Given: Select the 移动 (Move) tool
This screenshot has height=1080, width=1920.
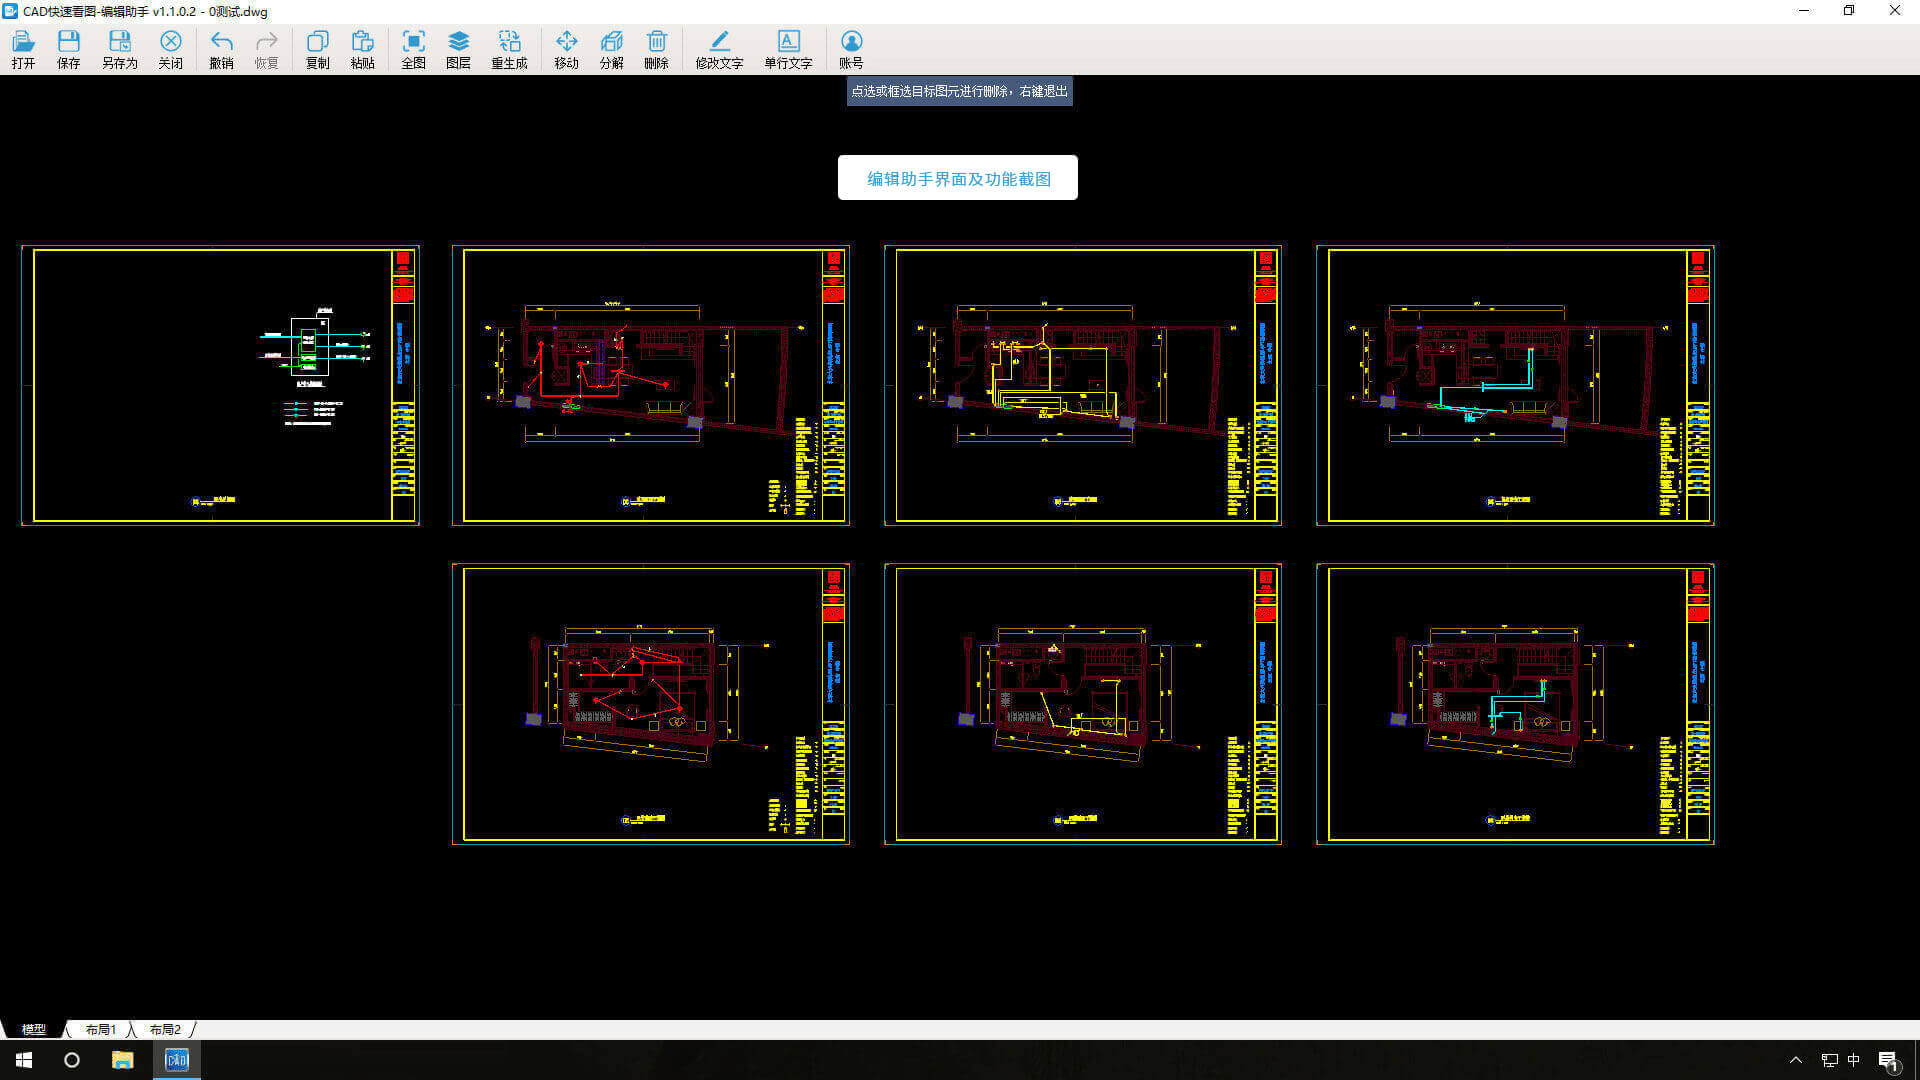Looking at the screenshot, I should (566, 49).
